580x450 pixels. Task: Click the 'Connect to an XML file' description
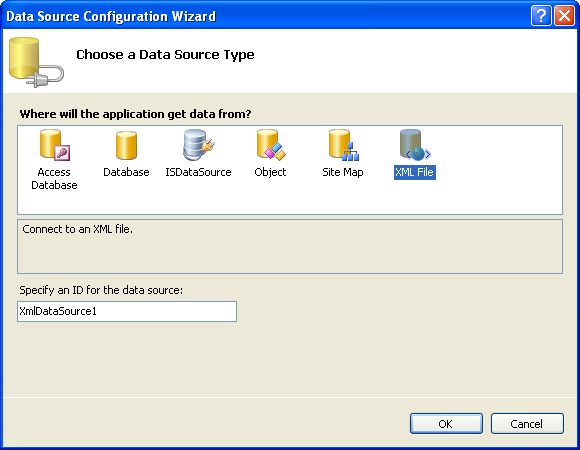pos(77,229)
